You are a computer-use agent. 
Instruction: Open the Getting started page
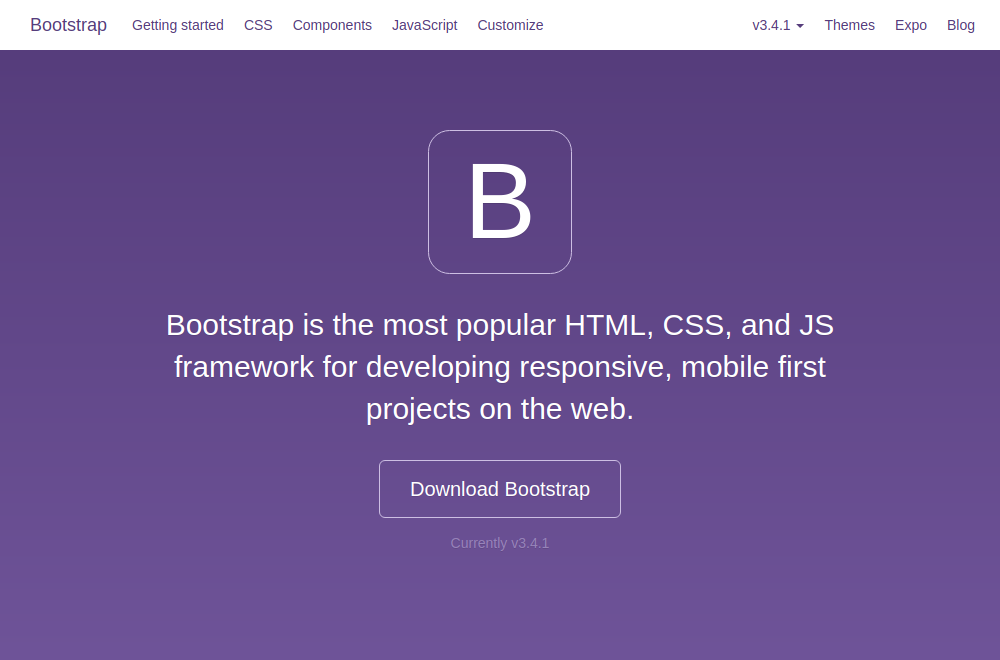178,25
